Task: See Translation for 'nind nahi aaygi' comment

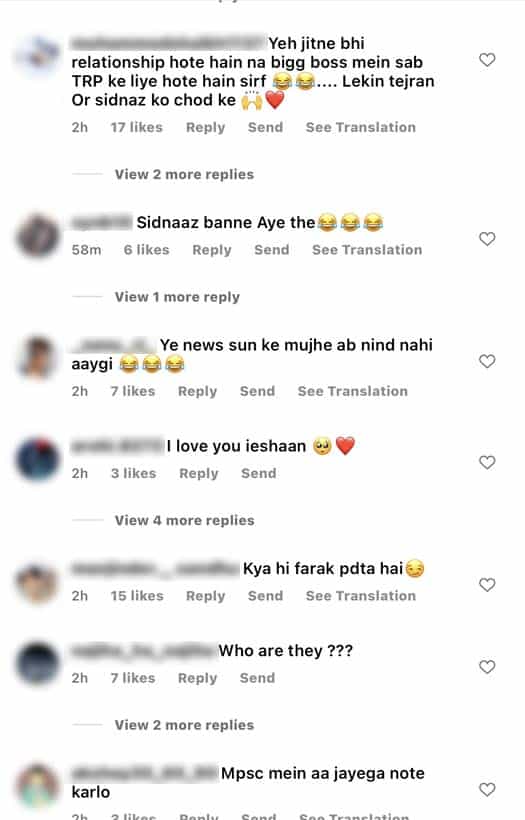Action: pyautogui.click(x=352, y=391)
